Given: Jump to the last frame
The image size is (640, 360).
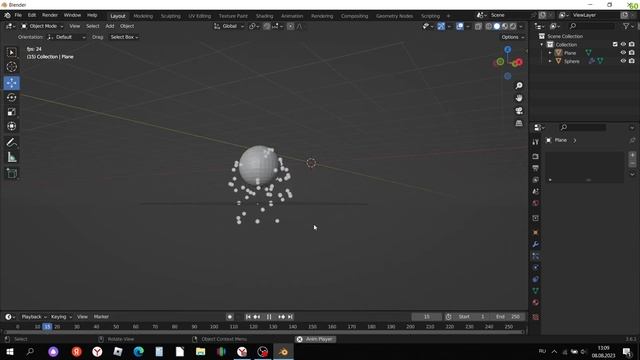Looking at the screenshot, I should coord(290,317).
